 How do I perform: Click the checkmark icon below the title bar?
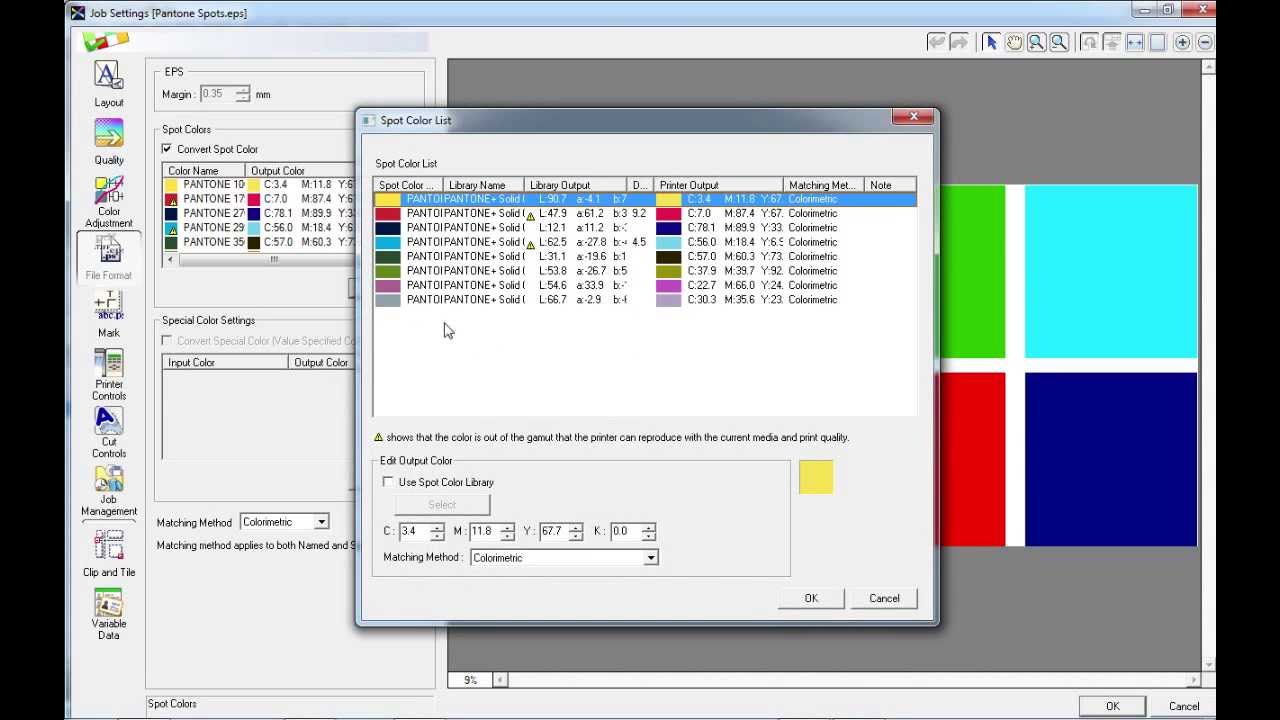pos(107,41)
